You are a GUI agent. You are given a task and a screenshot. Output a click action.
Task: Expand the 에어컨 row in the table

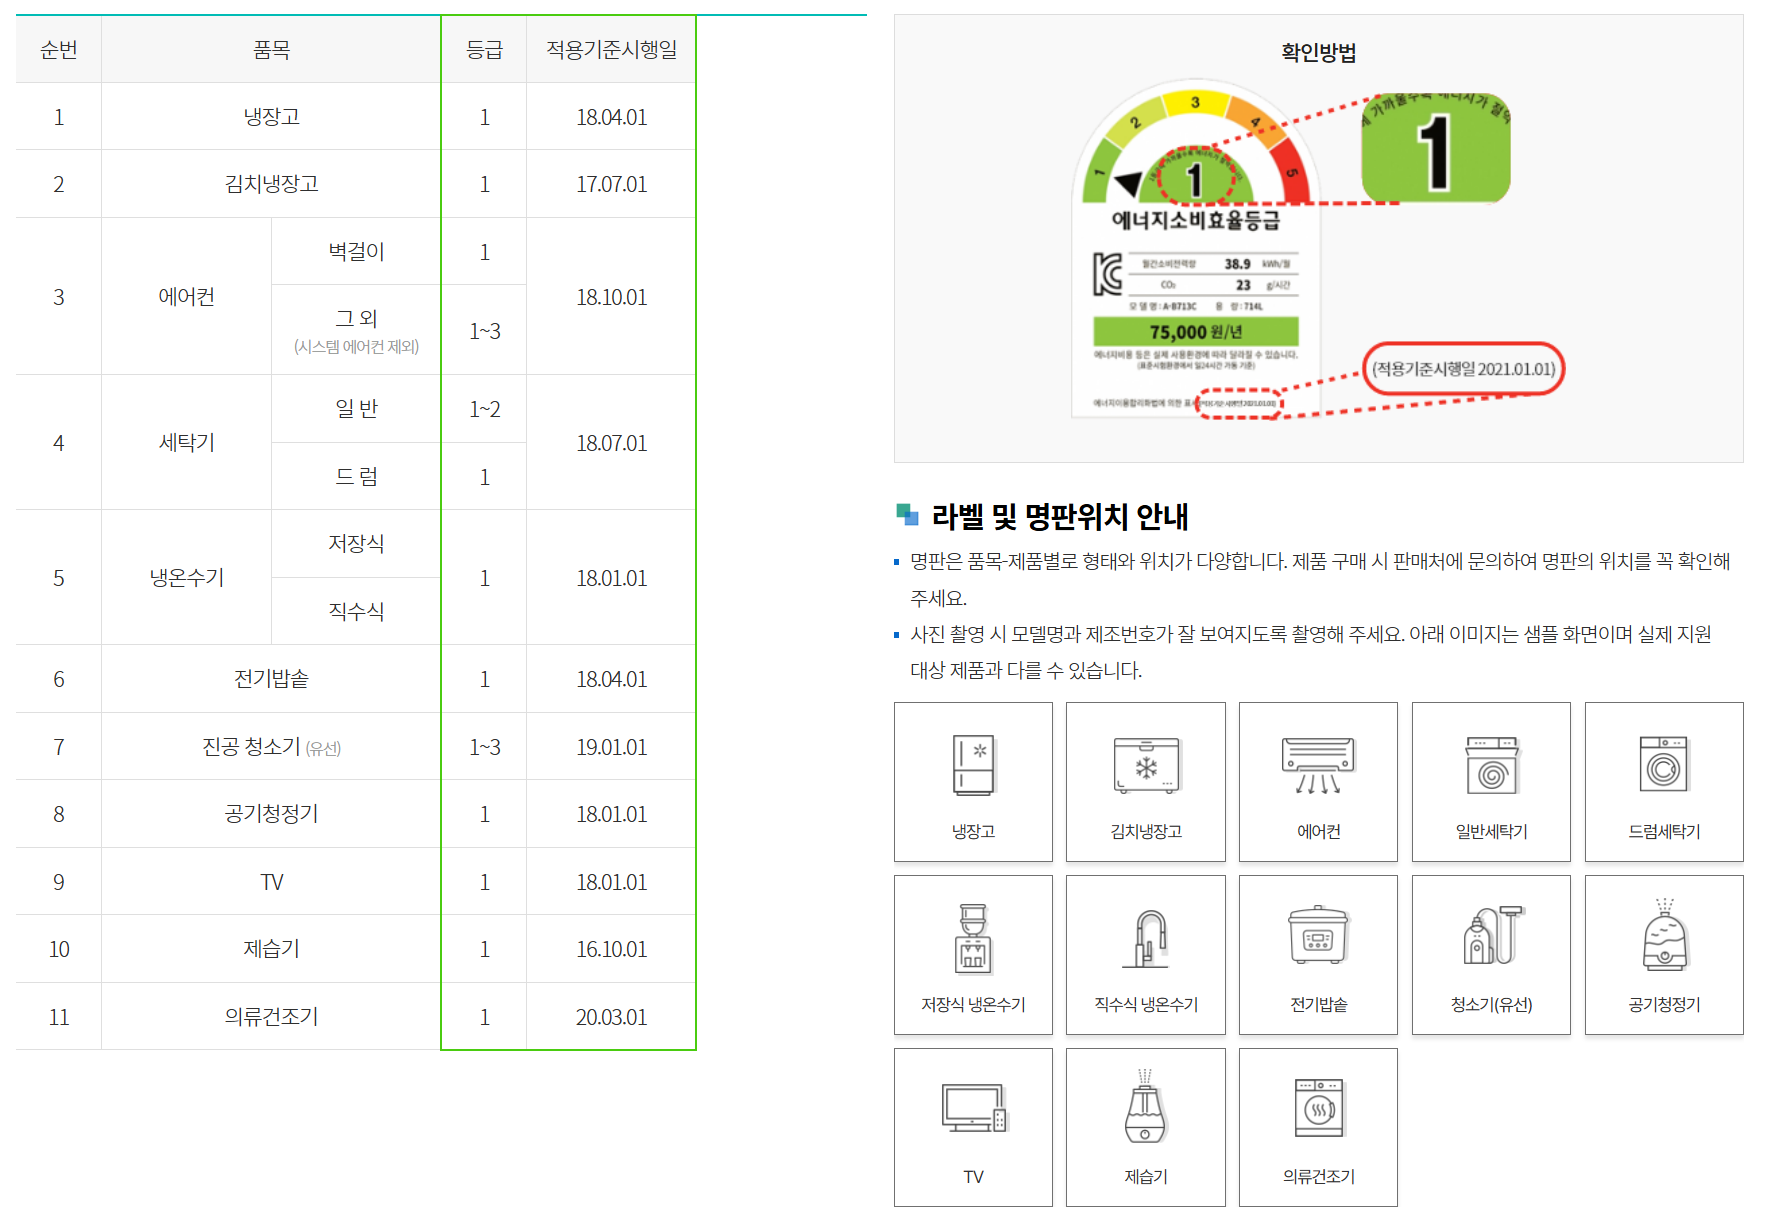click(x=186, y=295)
